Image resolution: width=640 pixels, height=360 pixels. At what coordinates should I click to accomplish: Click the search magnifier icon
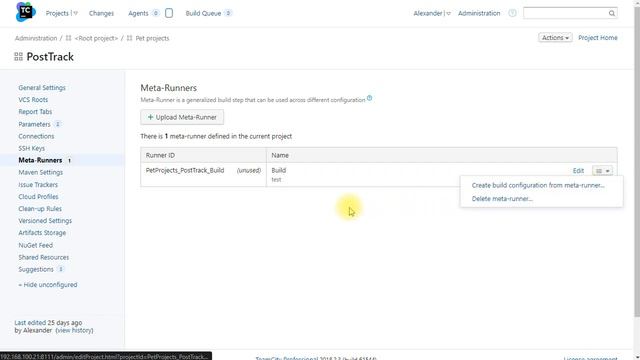[611, 13]
